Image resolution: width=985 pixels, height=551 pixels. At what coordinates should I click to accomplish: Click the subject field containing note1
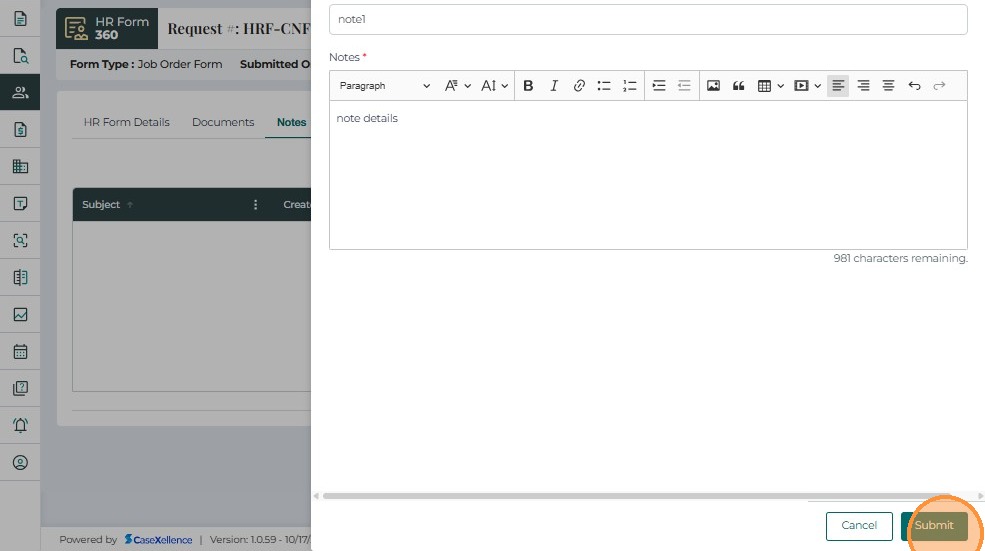(x=648, y=19)
